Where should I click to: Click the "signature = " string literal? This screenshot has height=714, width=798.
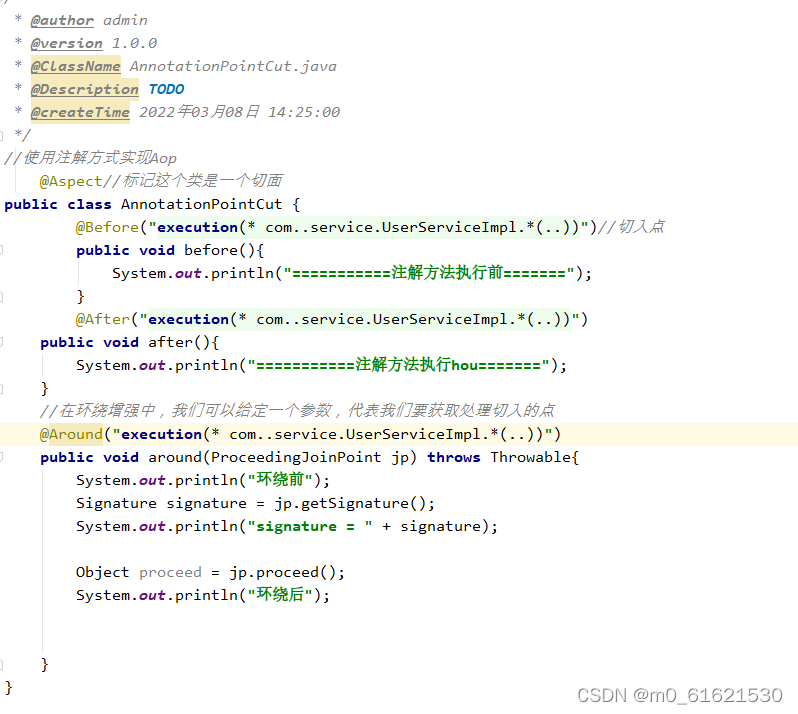[310, 526]
